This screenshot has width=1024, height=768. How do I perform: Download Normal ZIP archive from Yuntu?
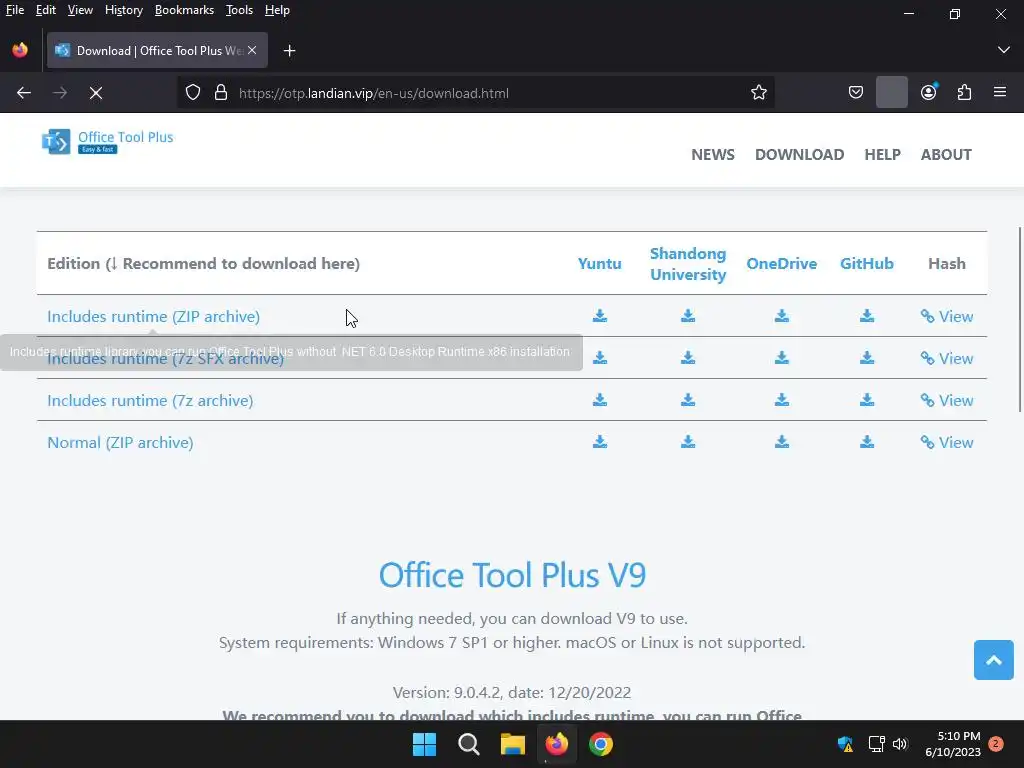(600, 442)
